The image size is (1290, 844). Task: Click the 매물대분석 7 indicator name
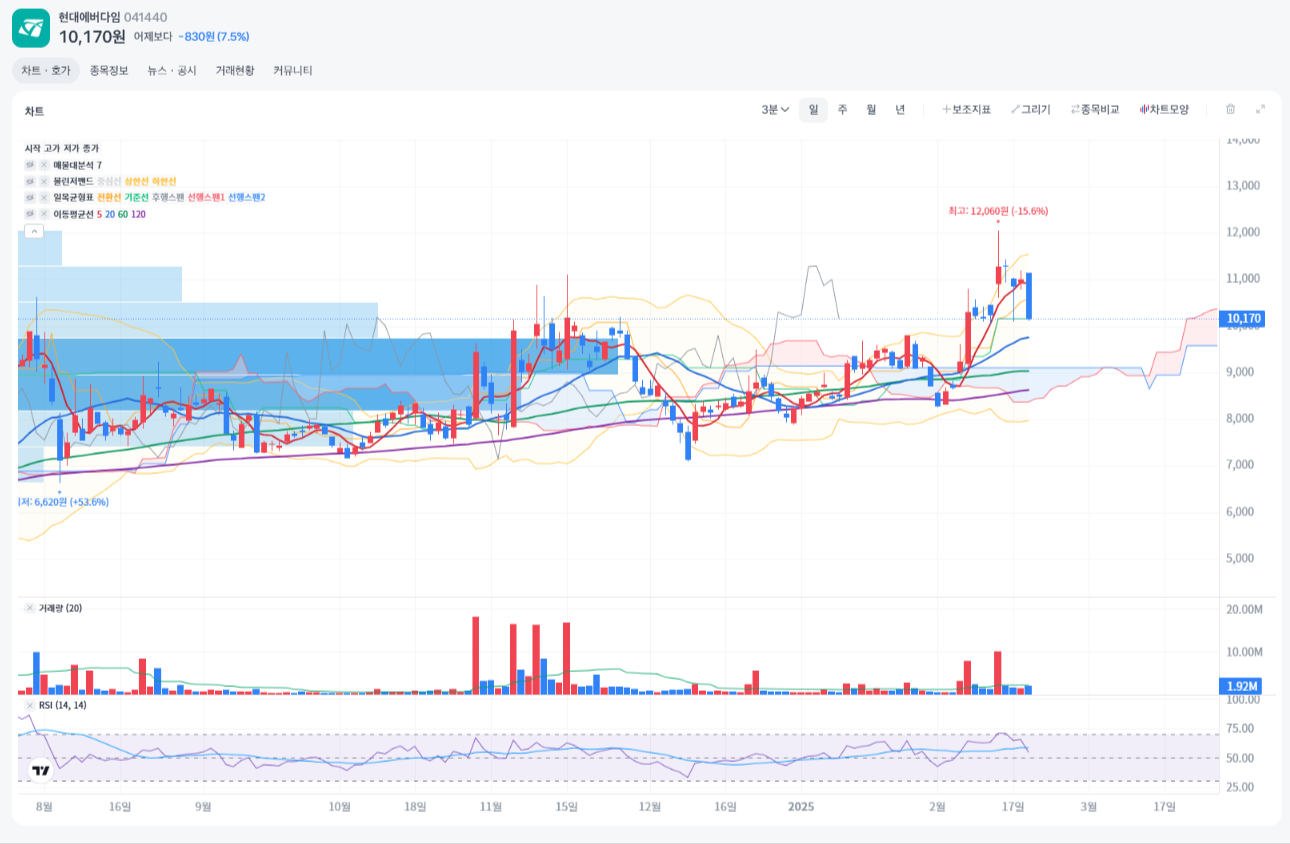click(77, 165)
